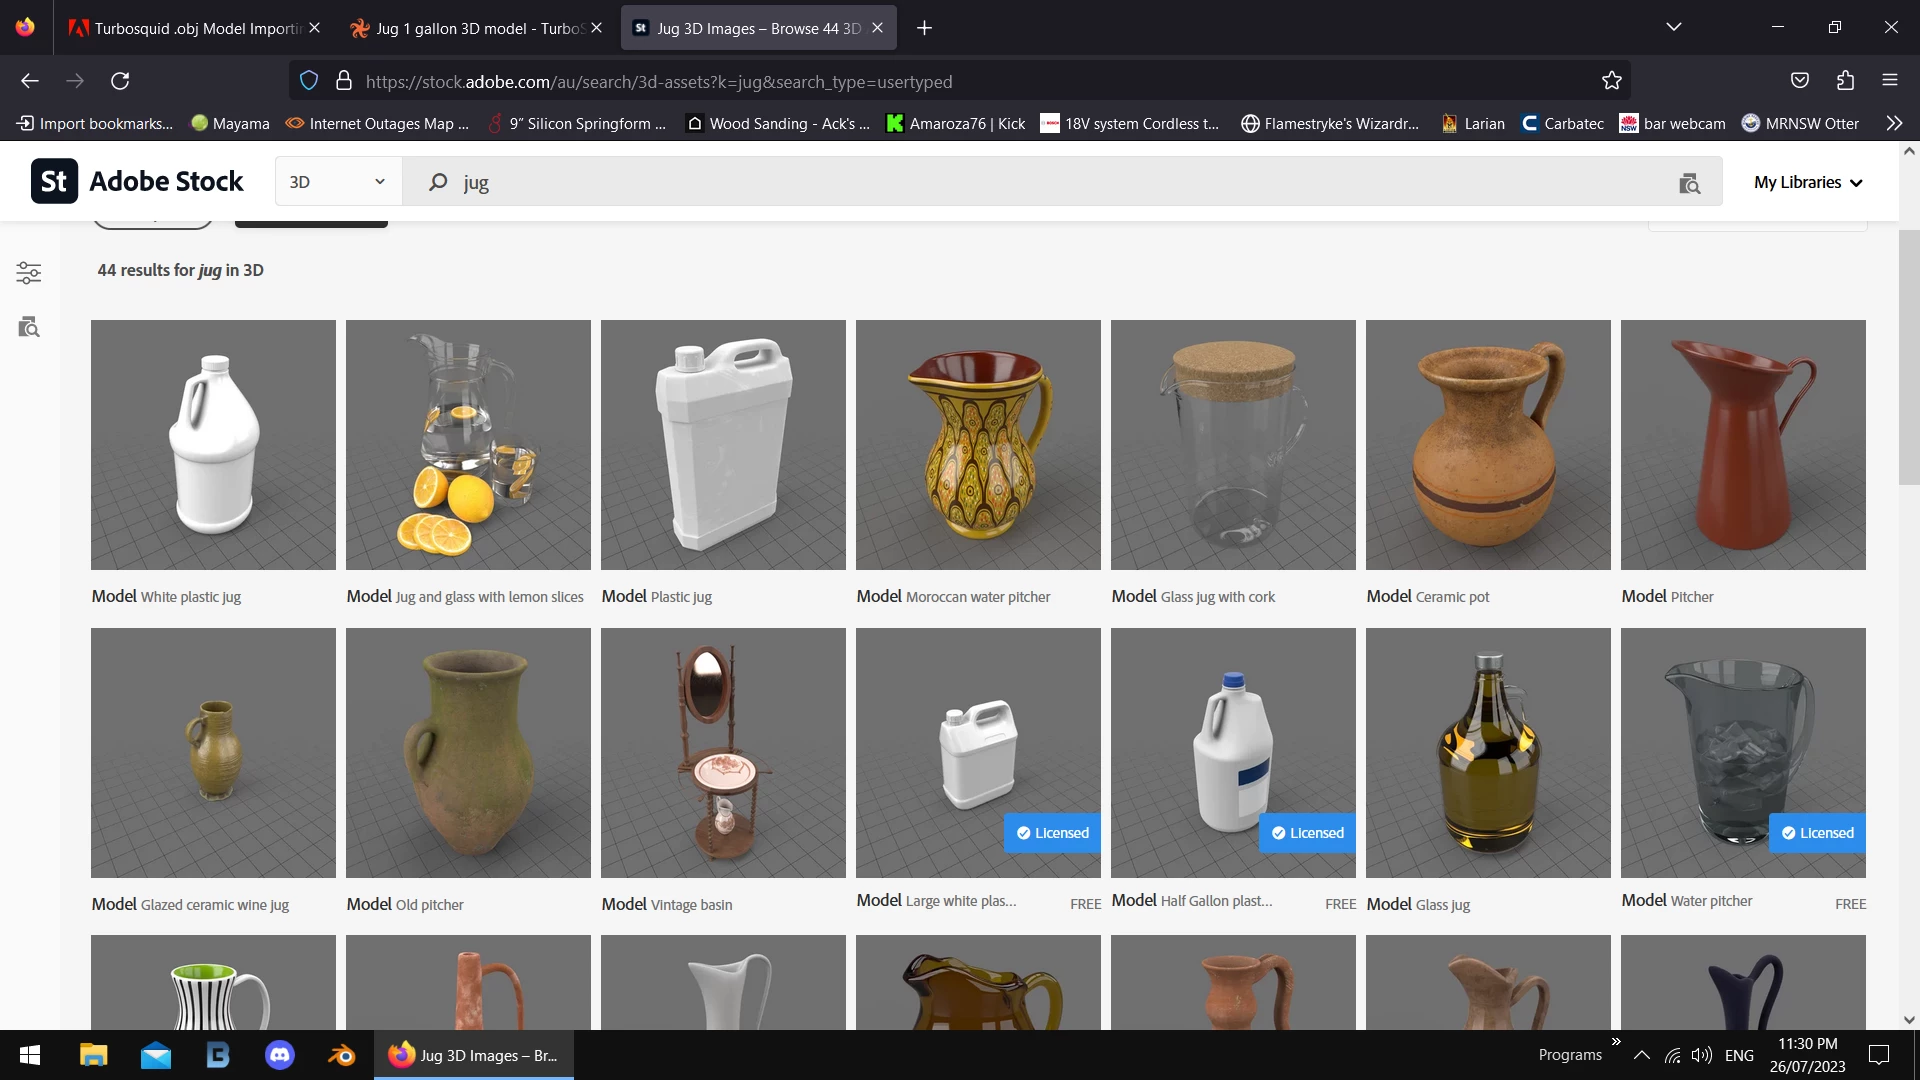Bookmark this page with star icon
Viewport: 1920px width, 1080px height.
pos(1611,81)
